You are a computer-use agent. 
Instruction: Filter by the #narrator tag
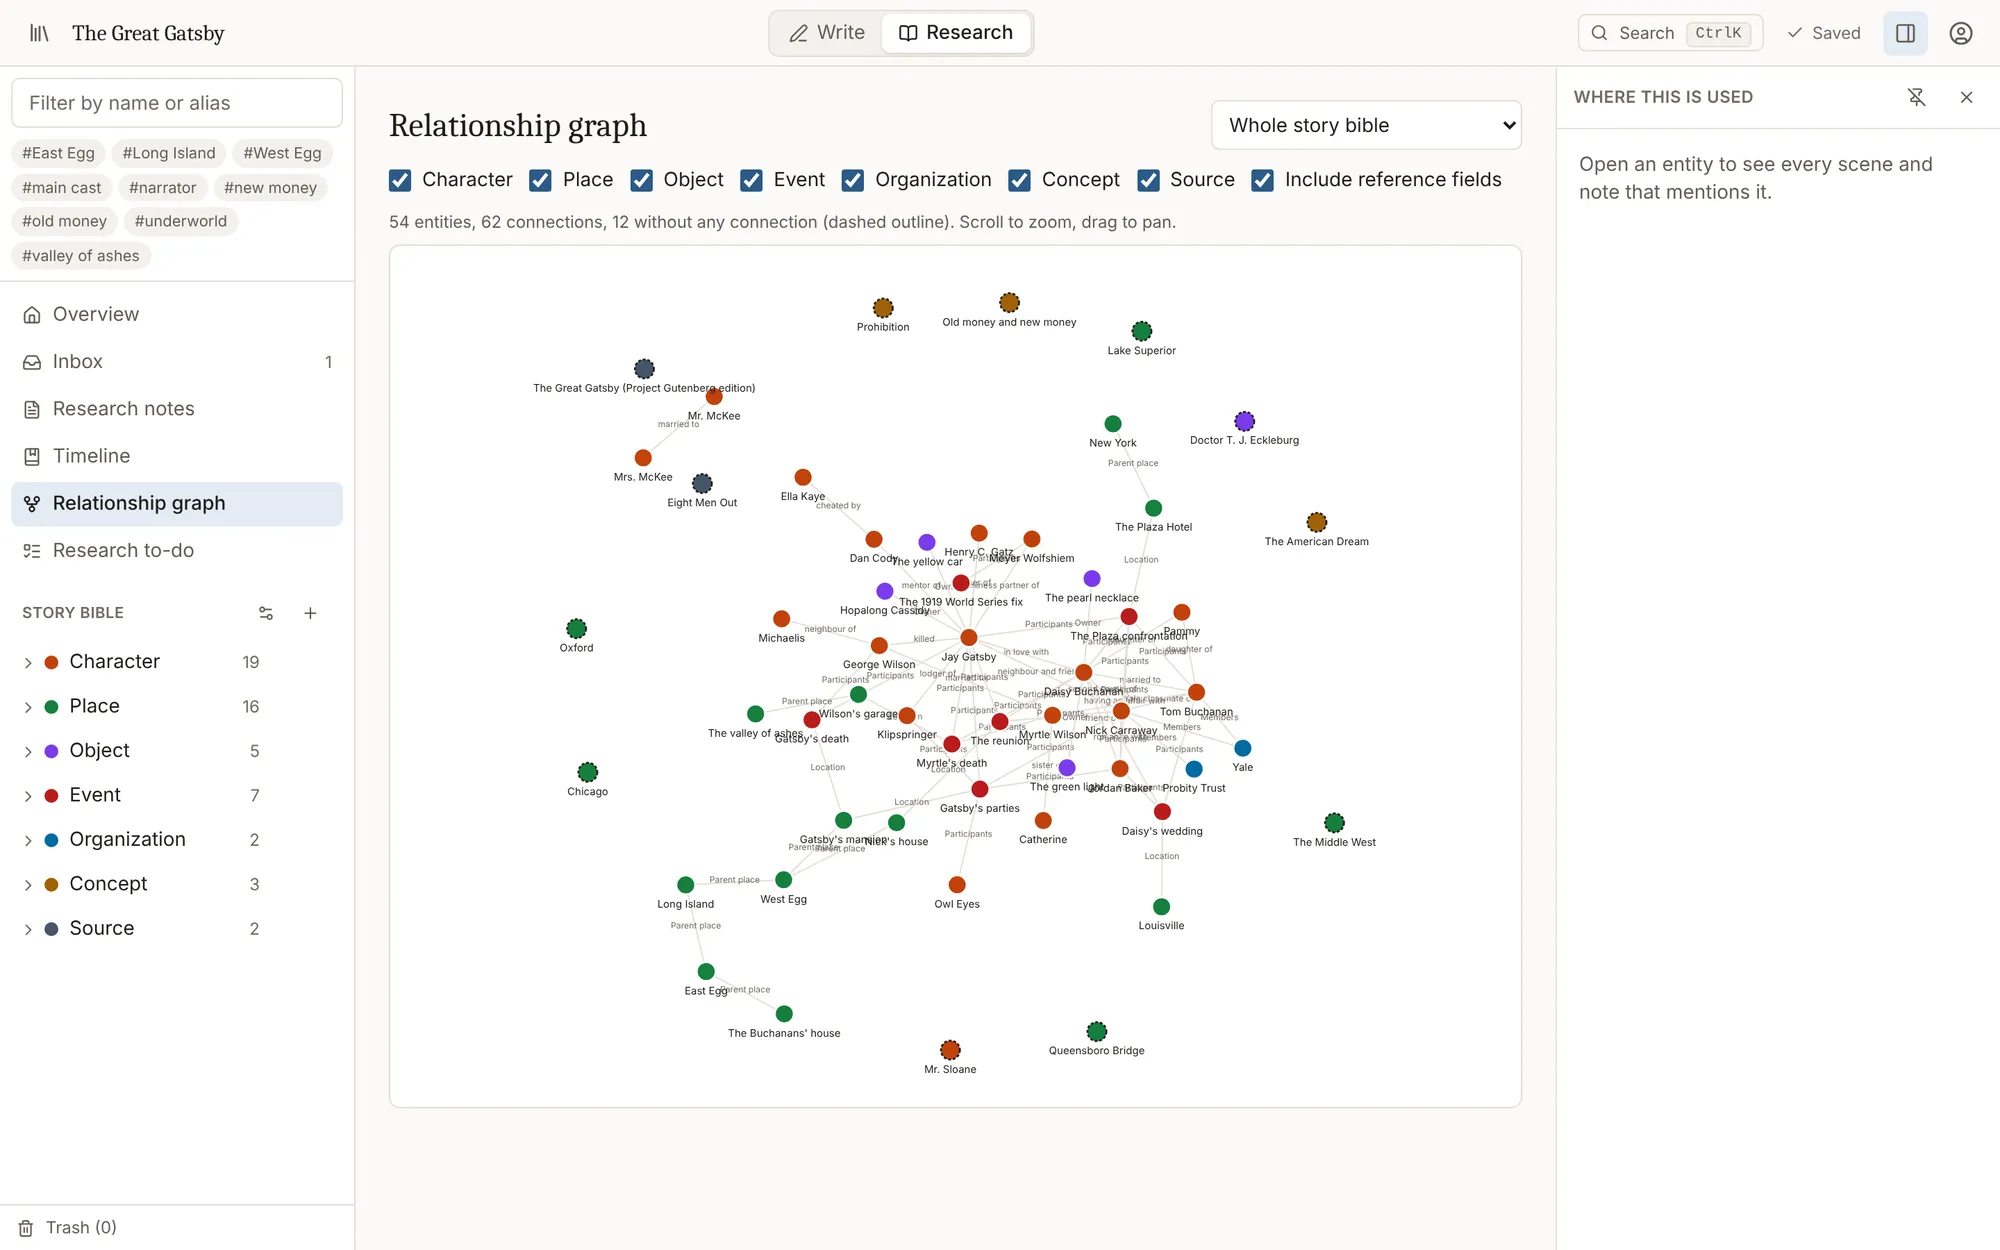(163, 187)
